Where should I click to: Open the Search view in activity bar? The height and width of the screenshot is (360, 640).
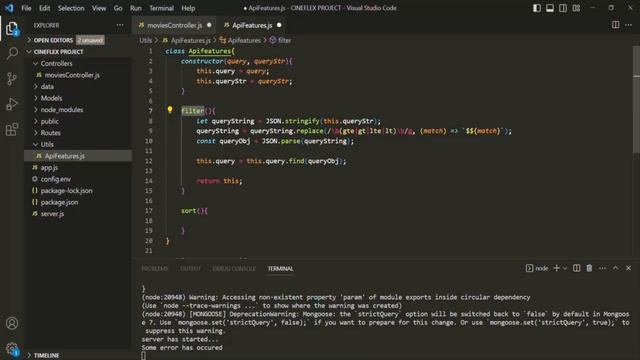(12, 53)
